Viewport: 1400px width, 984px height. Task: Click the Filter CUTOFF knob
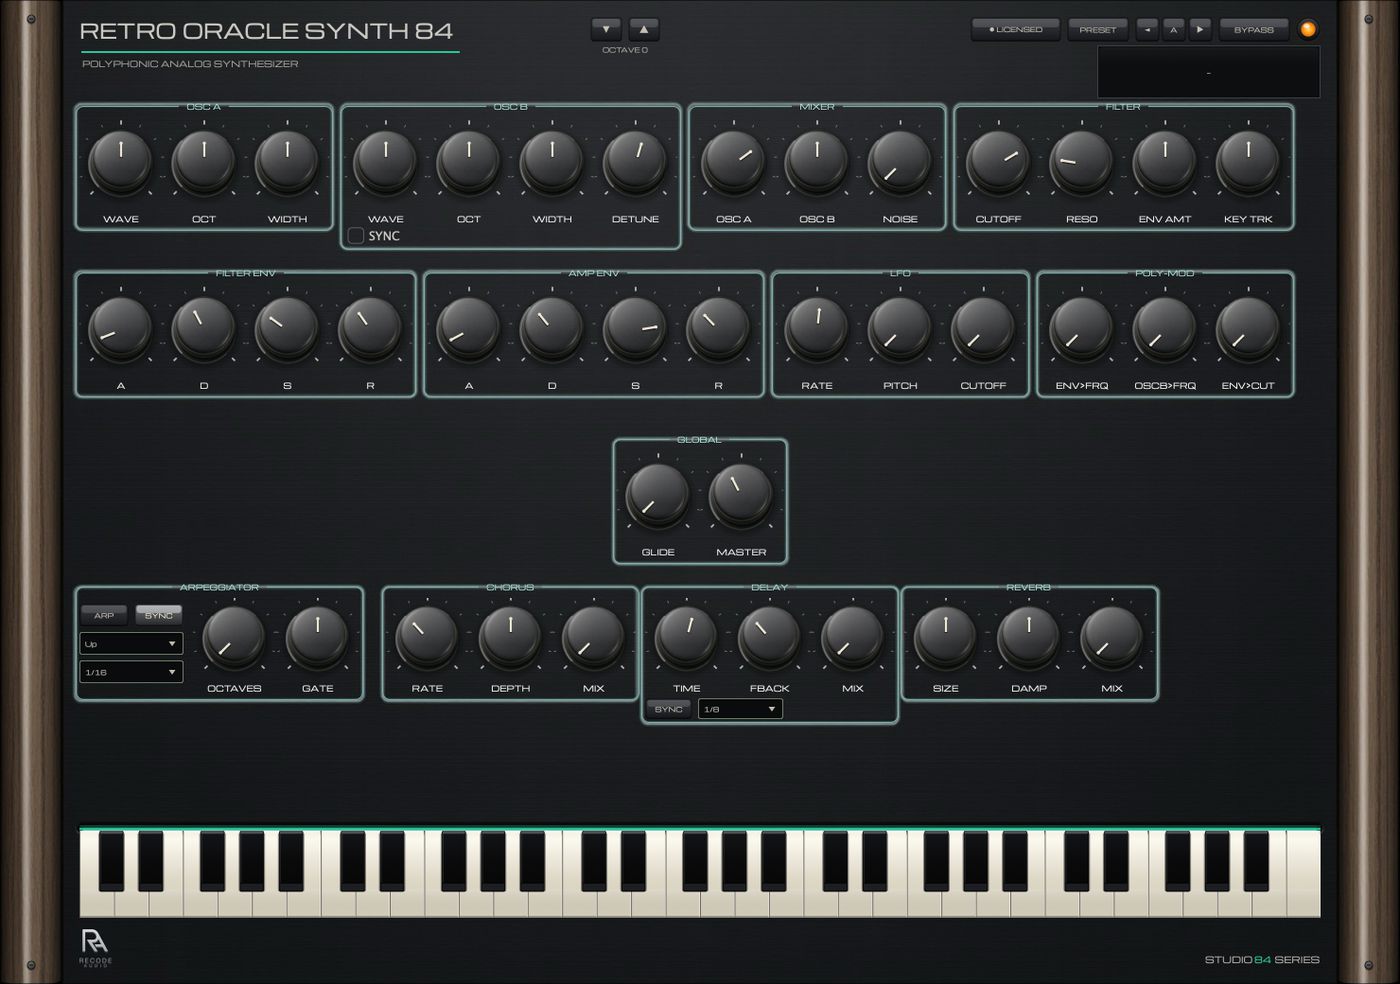998,162
